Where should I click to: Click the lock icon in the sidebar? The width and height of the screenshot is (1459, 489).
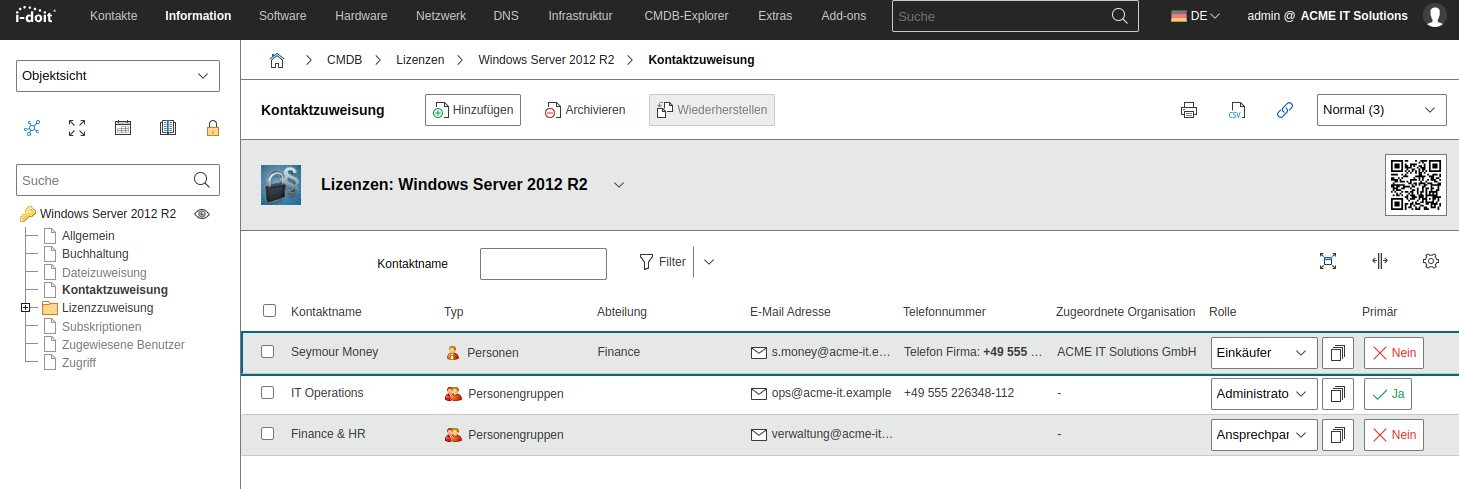pyautogui.click(x=212, y=127)
